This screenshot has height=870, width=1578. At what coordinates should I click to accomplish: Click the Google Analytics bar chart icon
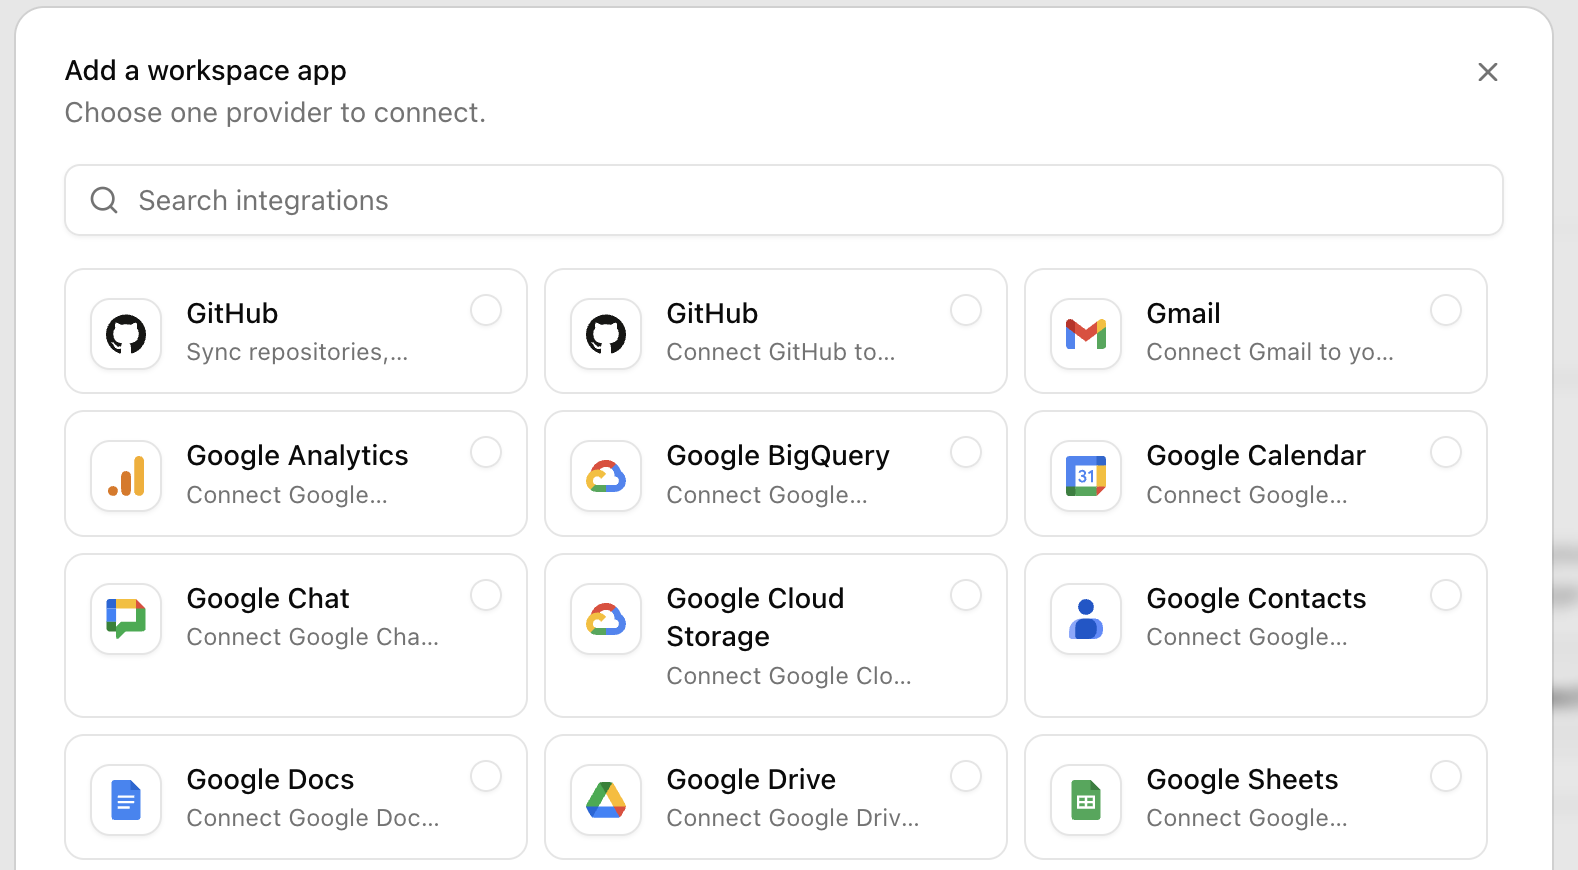[x=126, y=476]
